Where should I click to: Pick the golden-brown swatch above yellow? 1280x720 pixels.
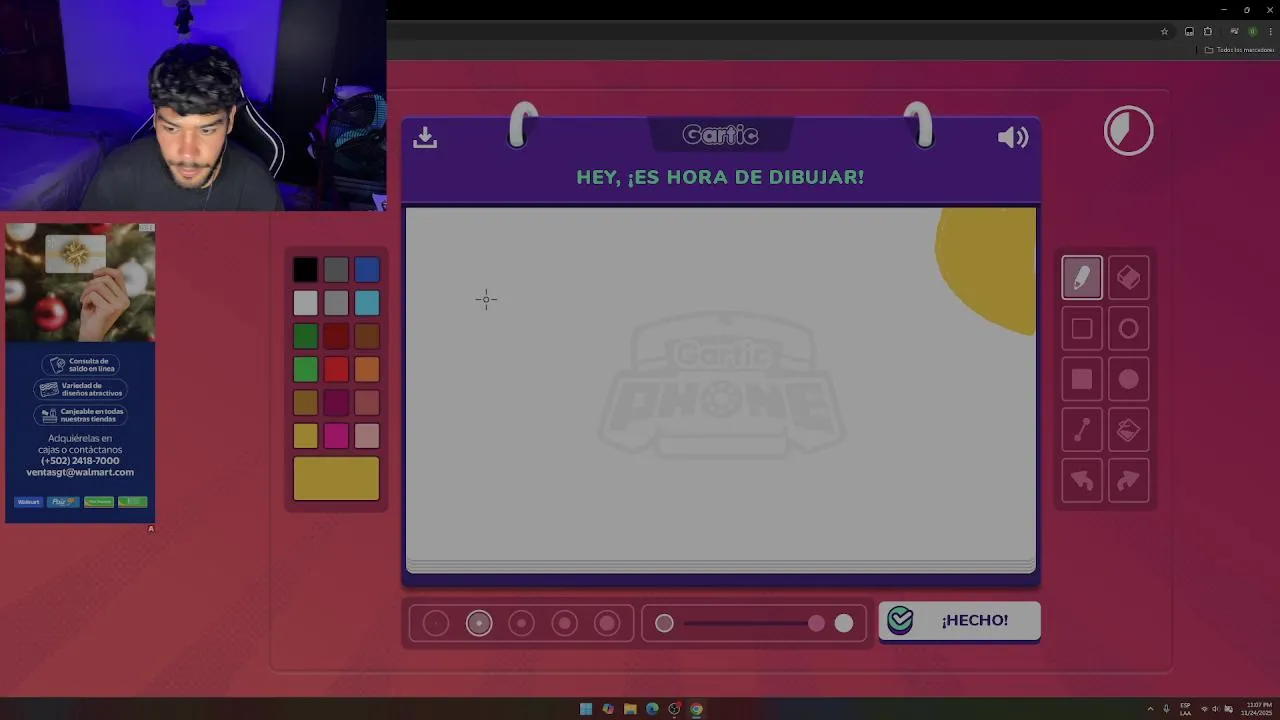[305, 403]
